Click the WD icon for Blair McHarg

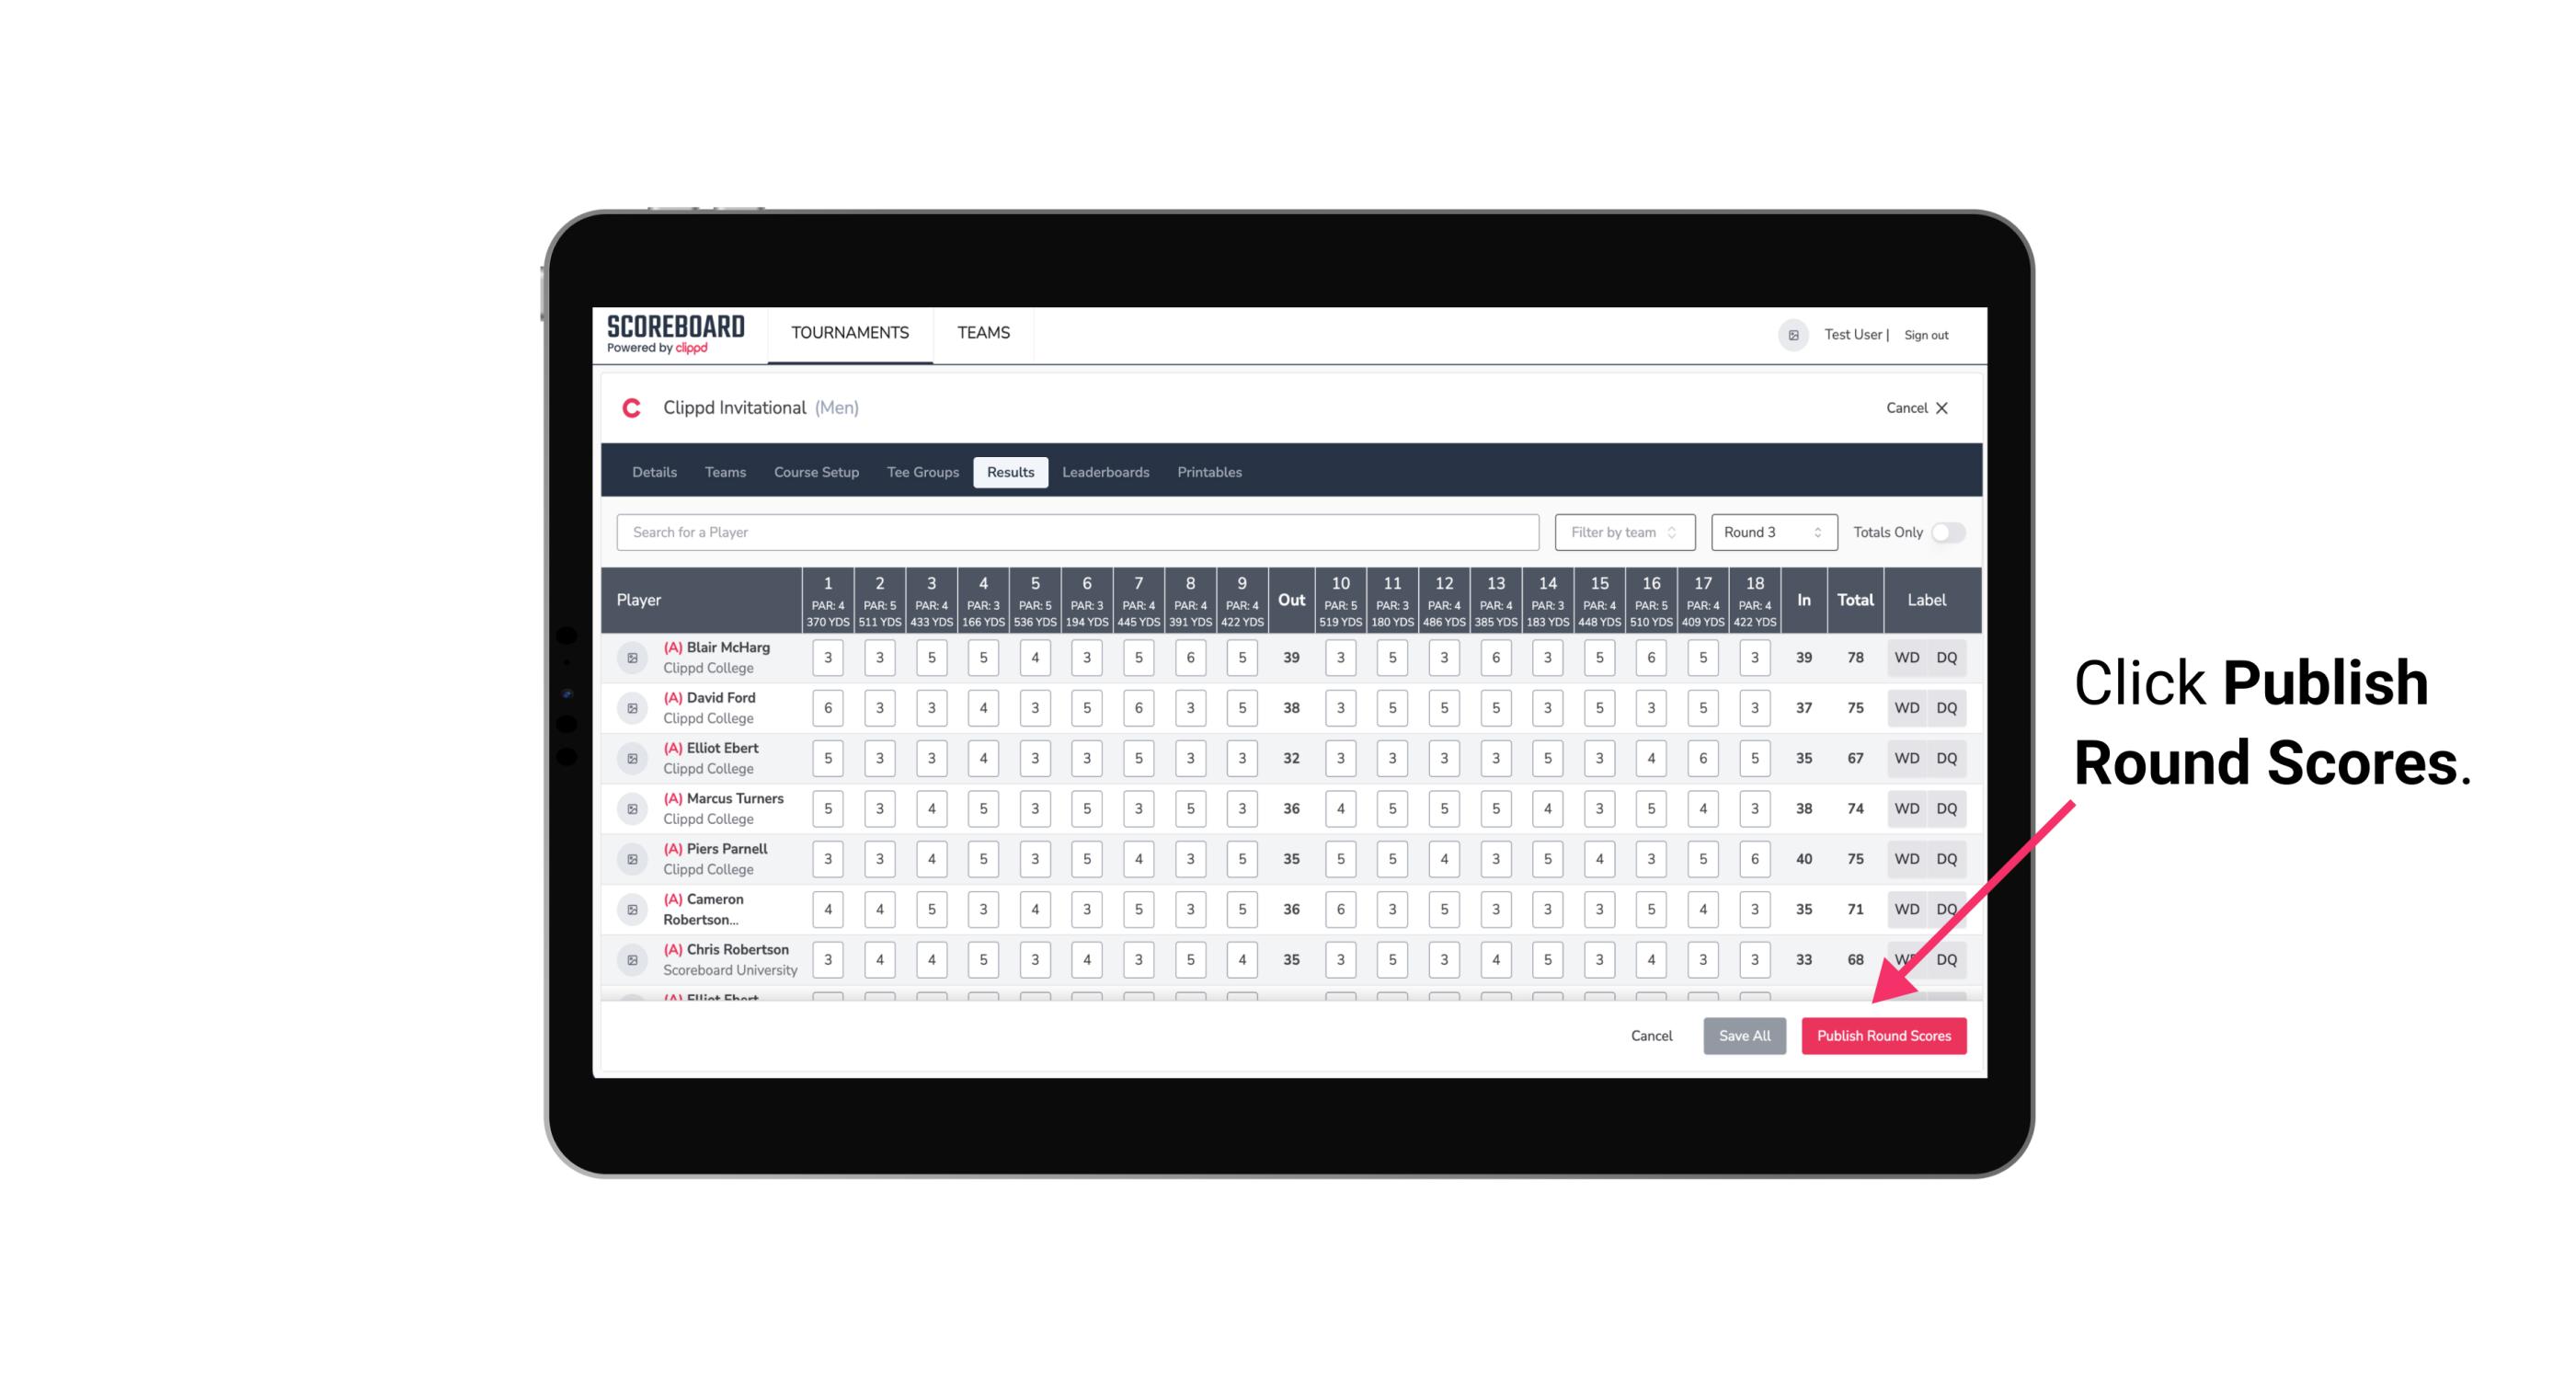1907,658
